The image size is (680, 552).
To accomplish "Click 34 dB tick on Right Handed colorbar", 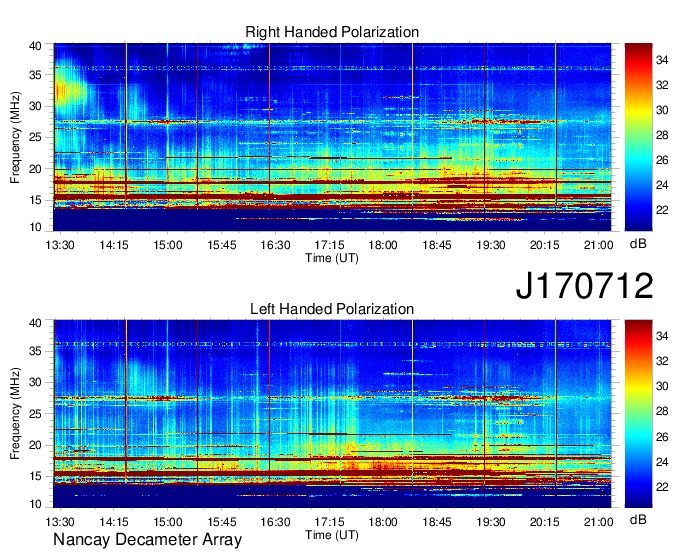I will click(x=662, y=60).
